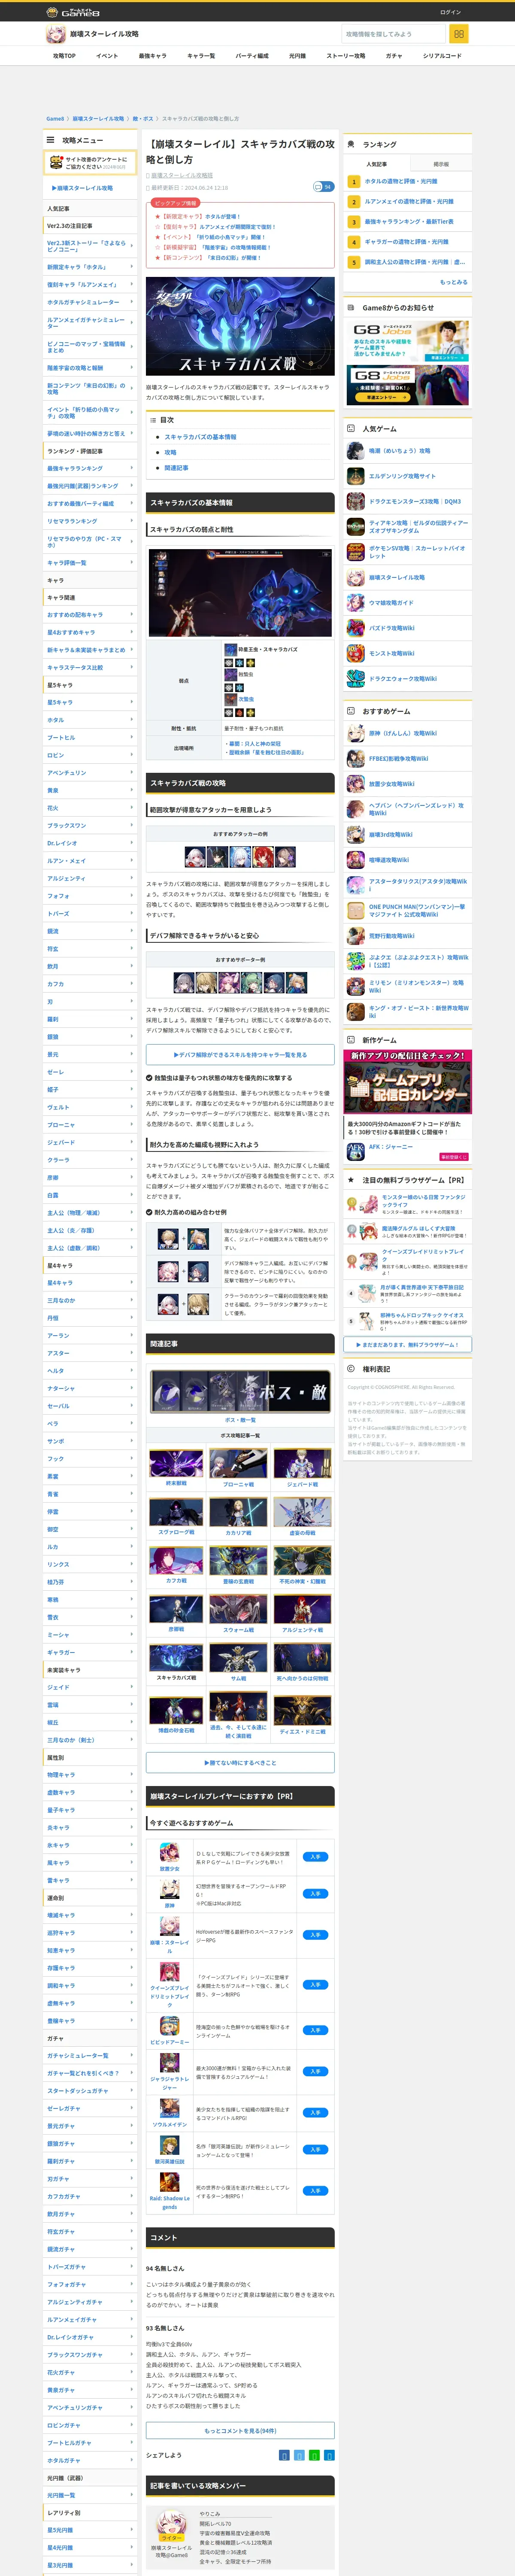Open the comment count bubble icon
Image resolution: width=515 pixels, height=2576 pixels.
click(323, 187)
